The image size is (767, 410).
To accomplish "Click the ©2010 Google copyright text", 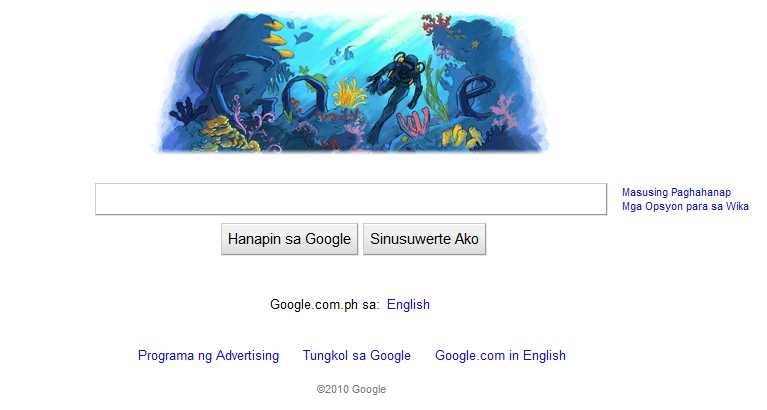I will pos(351,389).
